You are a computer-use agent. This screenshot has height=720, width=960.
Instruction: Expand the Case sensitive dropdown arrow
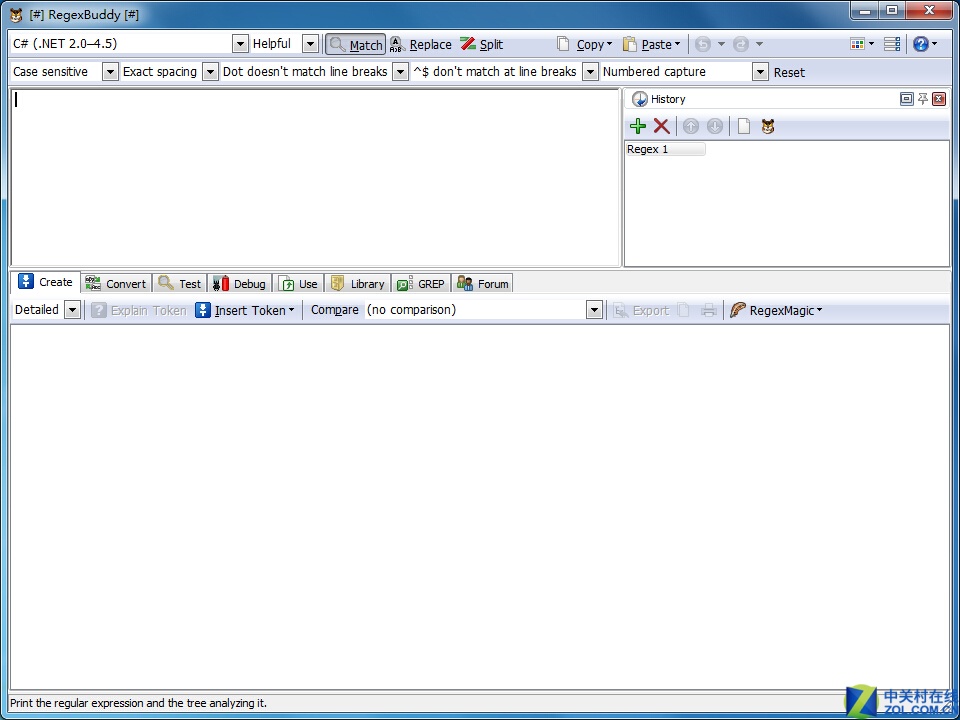pos(110,72)
